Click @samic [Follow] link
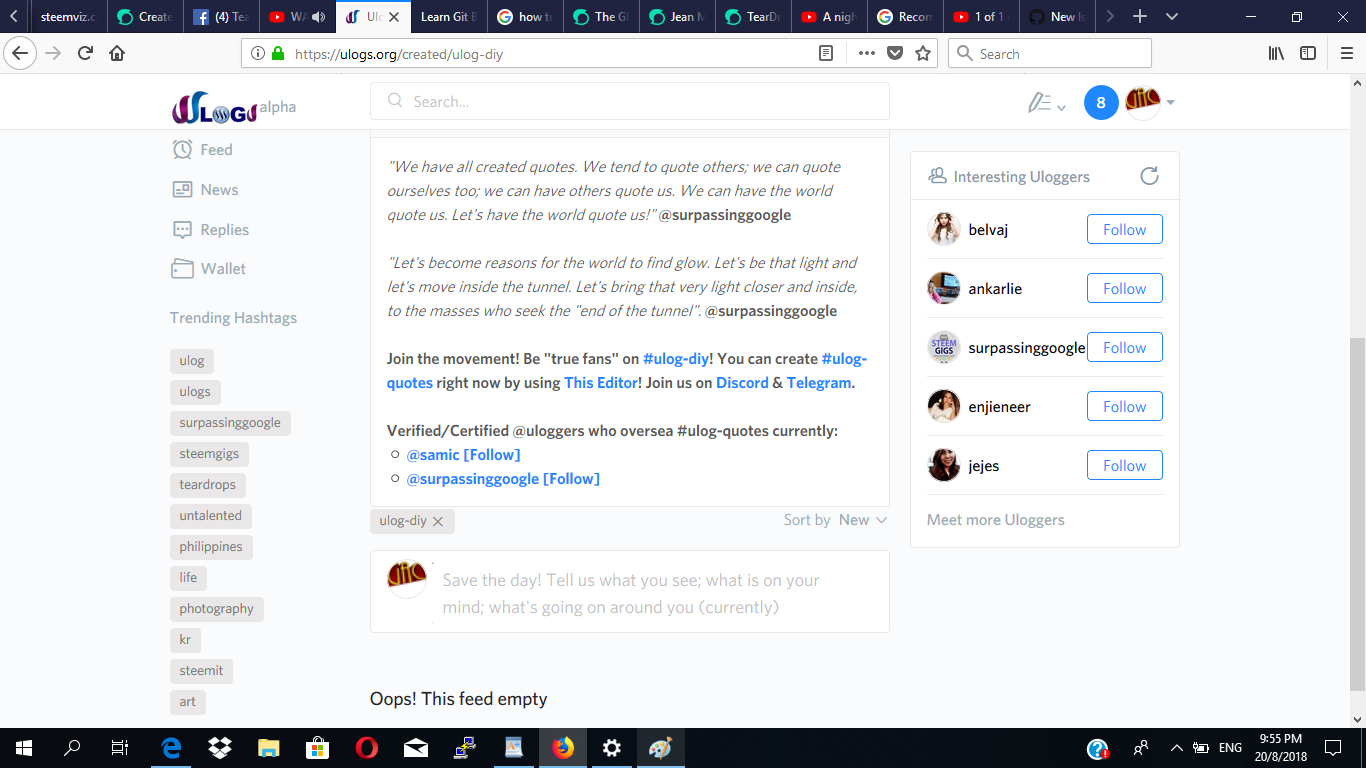This screenshot has width=1366, height=768. coord(464,455)
